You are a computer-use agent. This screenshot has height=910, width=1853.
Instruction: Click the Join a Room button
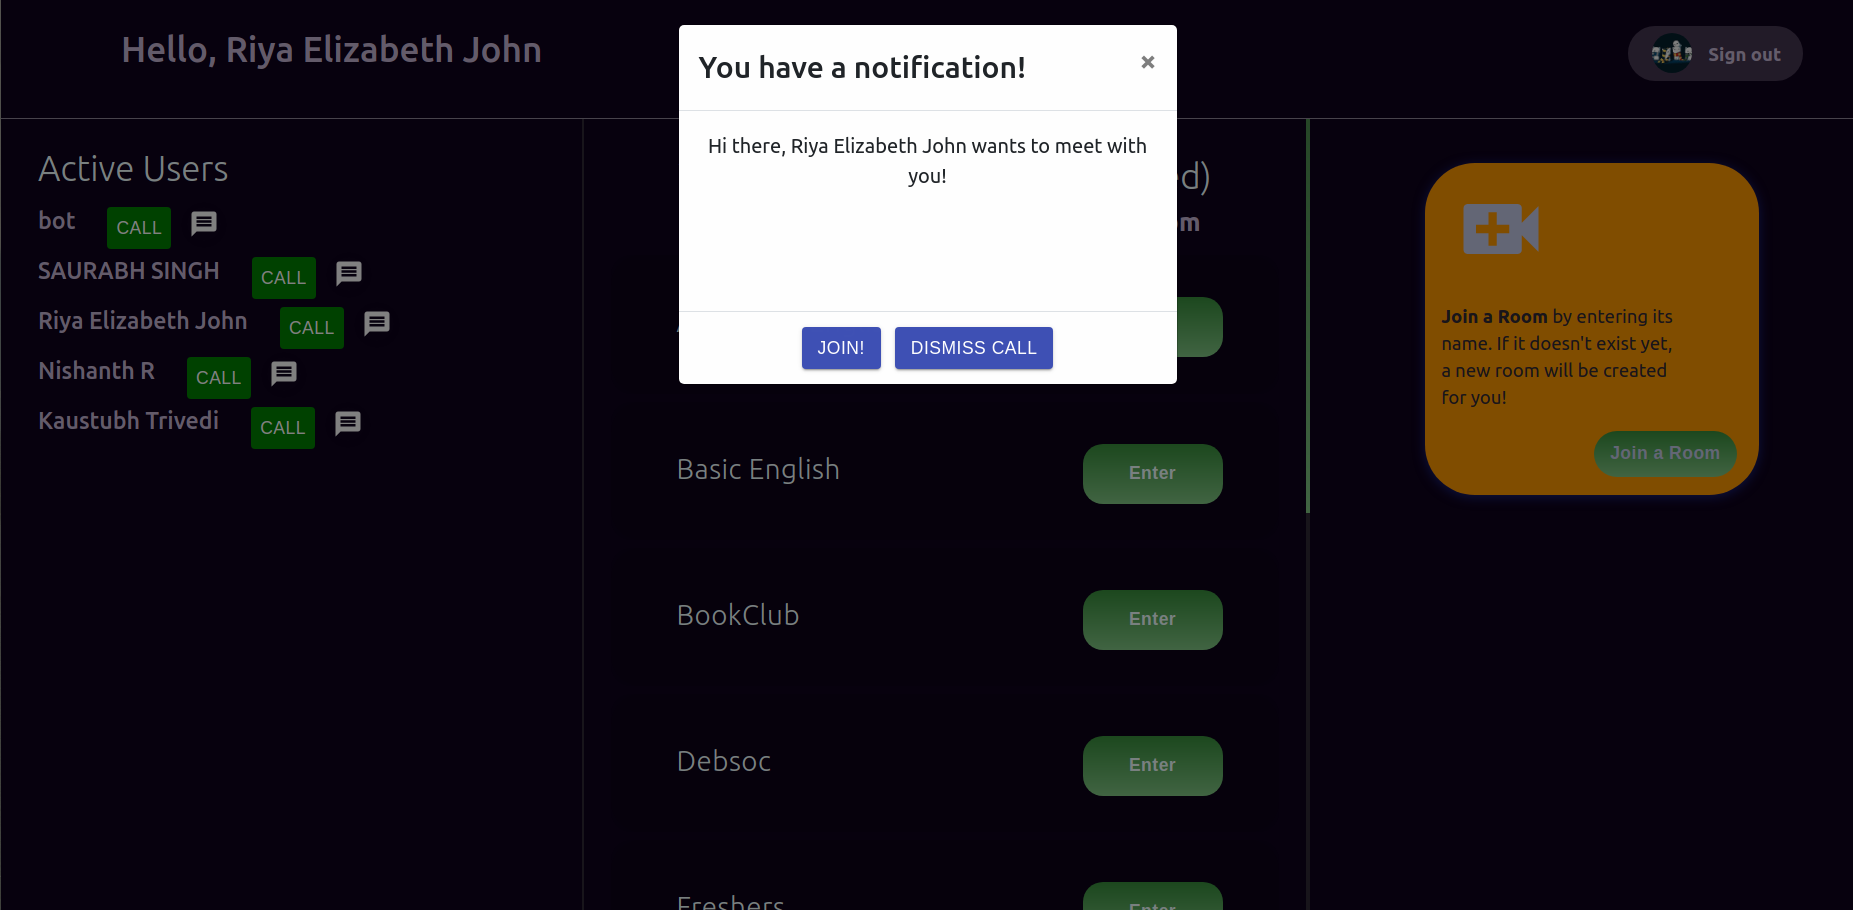pyautogui.click(x=1665, y=453)
